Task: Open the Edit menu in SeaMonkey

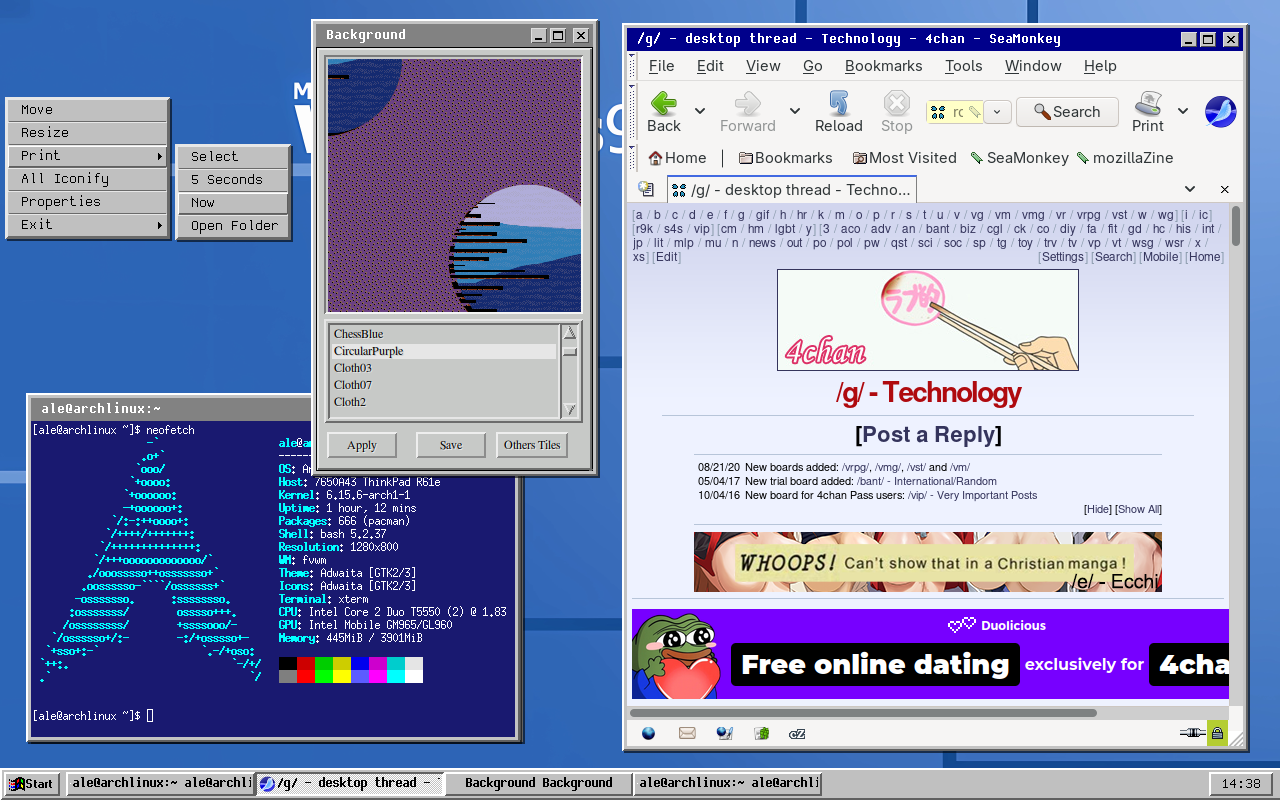Action: (x=710, y=66)
